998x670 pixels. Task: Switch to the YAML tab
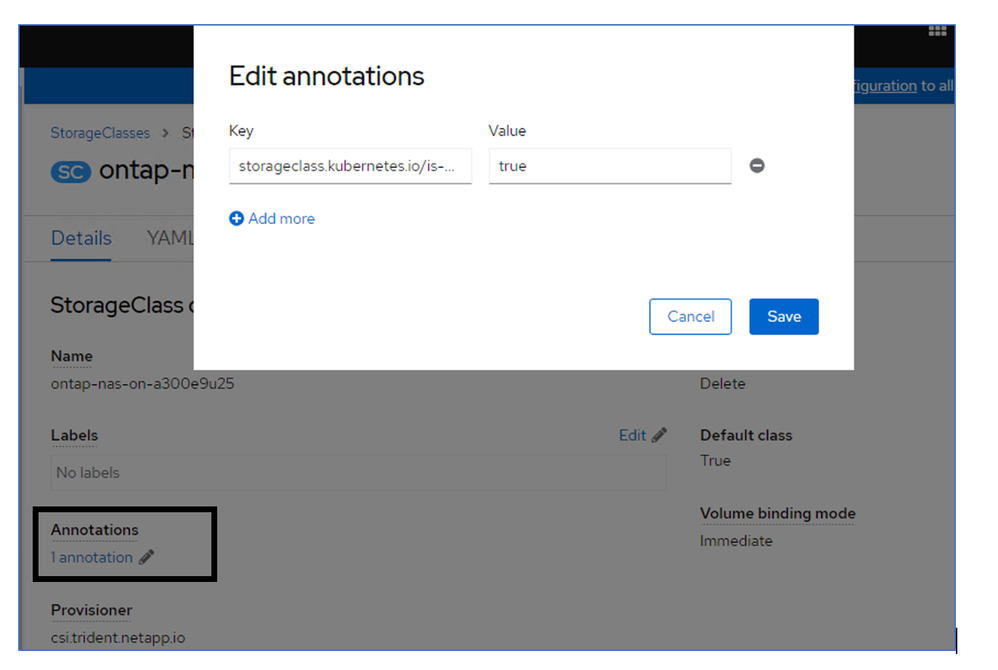tap(170, 238)
